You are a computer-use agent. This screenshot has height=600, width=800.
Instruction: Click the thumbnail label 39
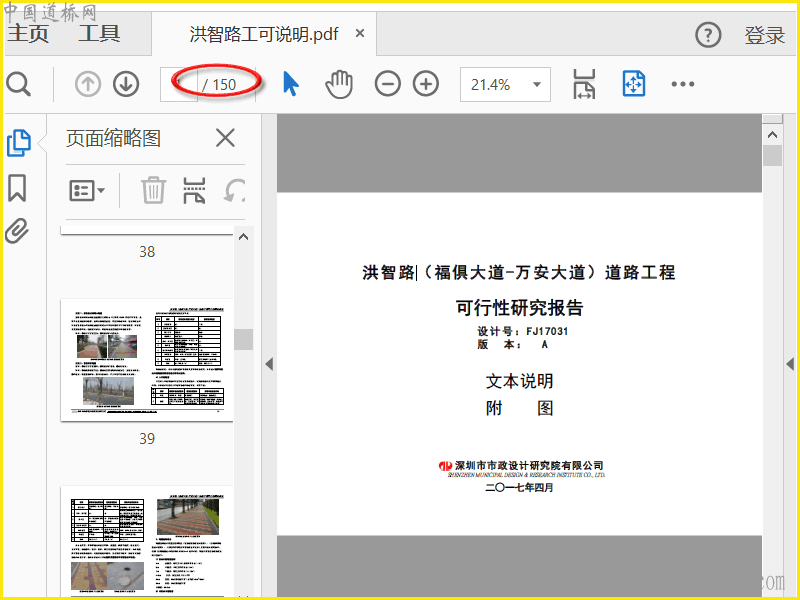pos(147,439)
